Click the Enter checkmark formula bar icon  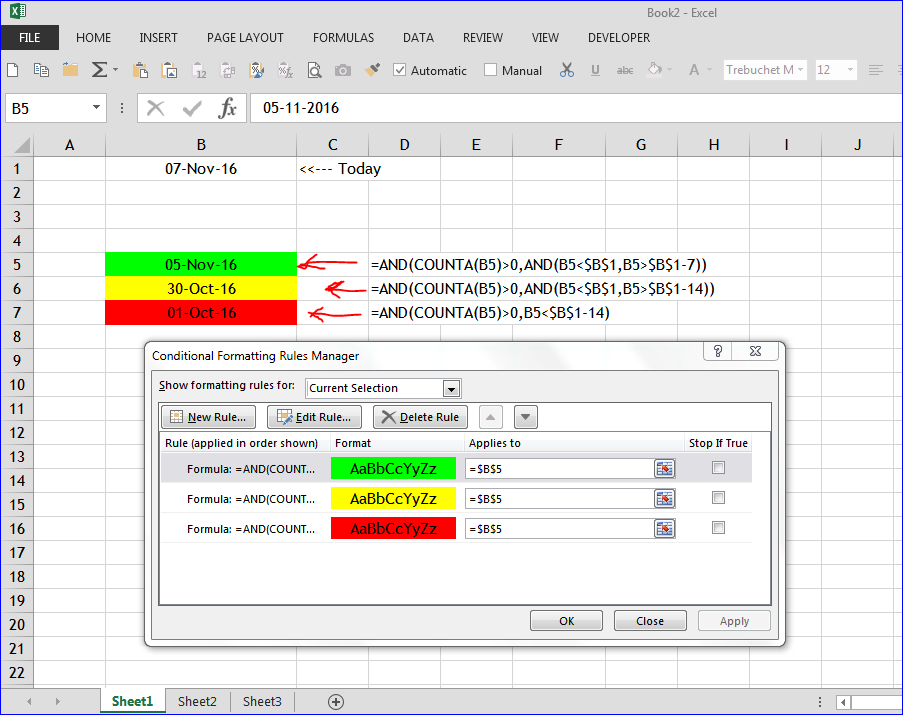pyautogui.click(x=192, y=108)
